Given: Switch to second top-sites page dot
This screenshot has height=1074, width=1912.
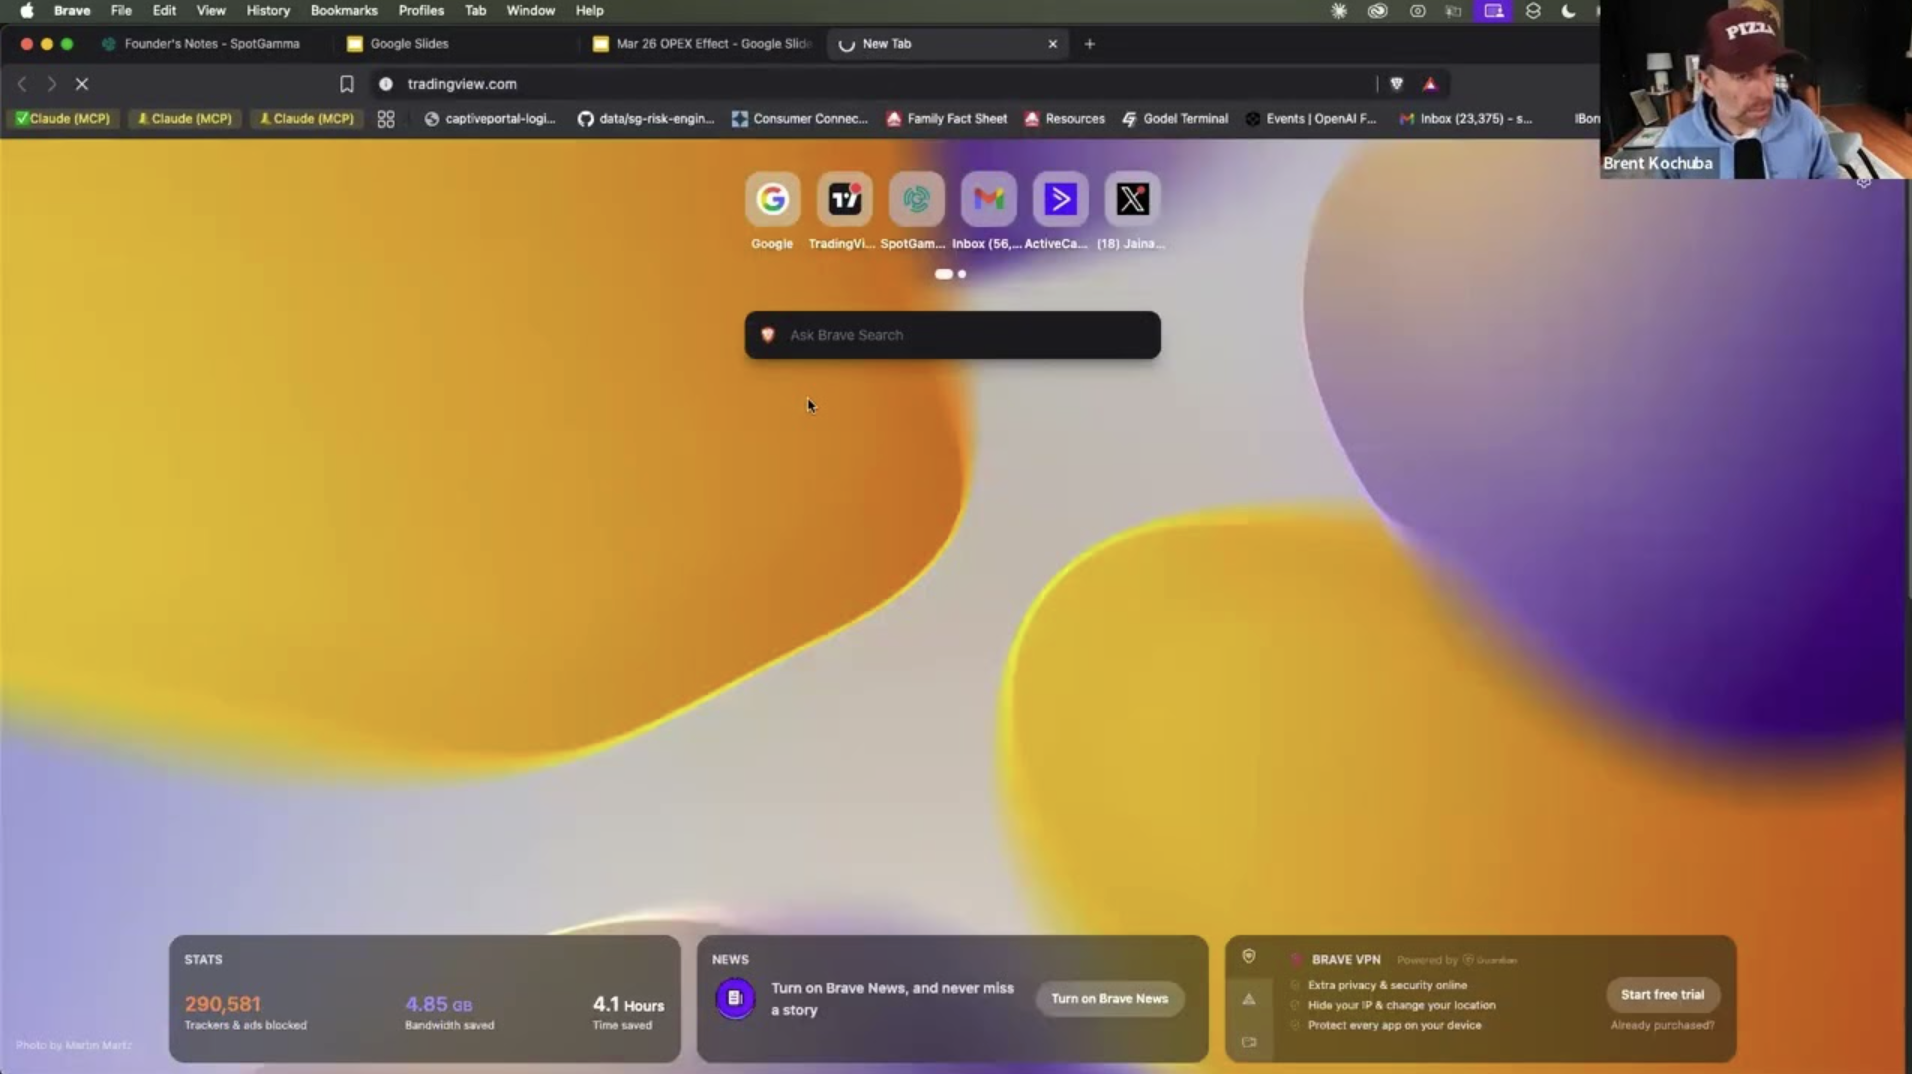Looking at the screenshot, I should (x=962, y=274).
